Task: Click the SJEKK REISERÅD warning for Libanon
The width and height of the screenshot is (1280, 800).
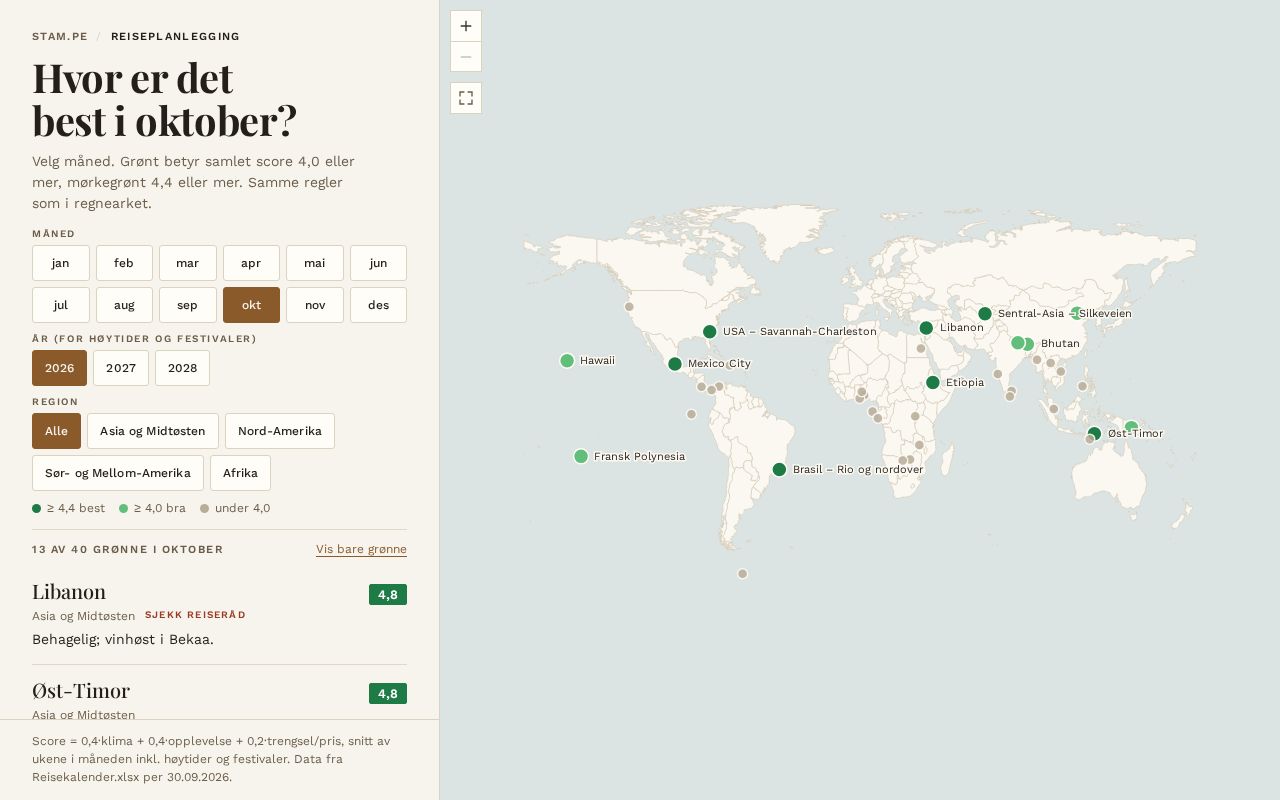Action: click(195, 615)
